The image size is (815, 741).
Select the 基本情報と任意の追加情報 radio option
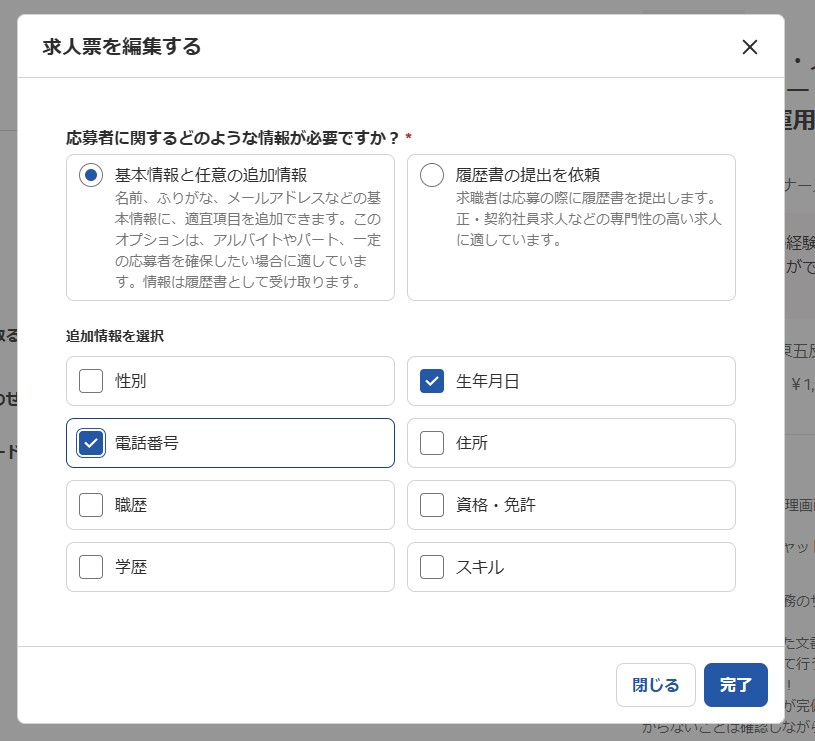tap(91, 175)
